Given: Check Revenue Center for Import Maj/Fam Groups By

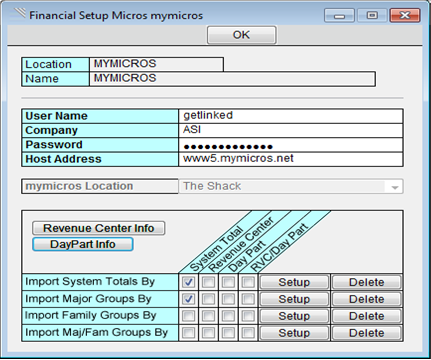Looking at the screenshot, I should coord(208,333).
